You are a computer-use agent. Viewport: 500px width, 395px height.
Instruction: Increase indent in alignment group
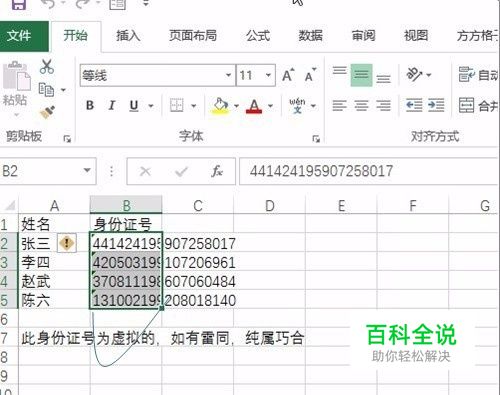[436, 106]
